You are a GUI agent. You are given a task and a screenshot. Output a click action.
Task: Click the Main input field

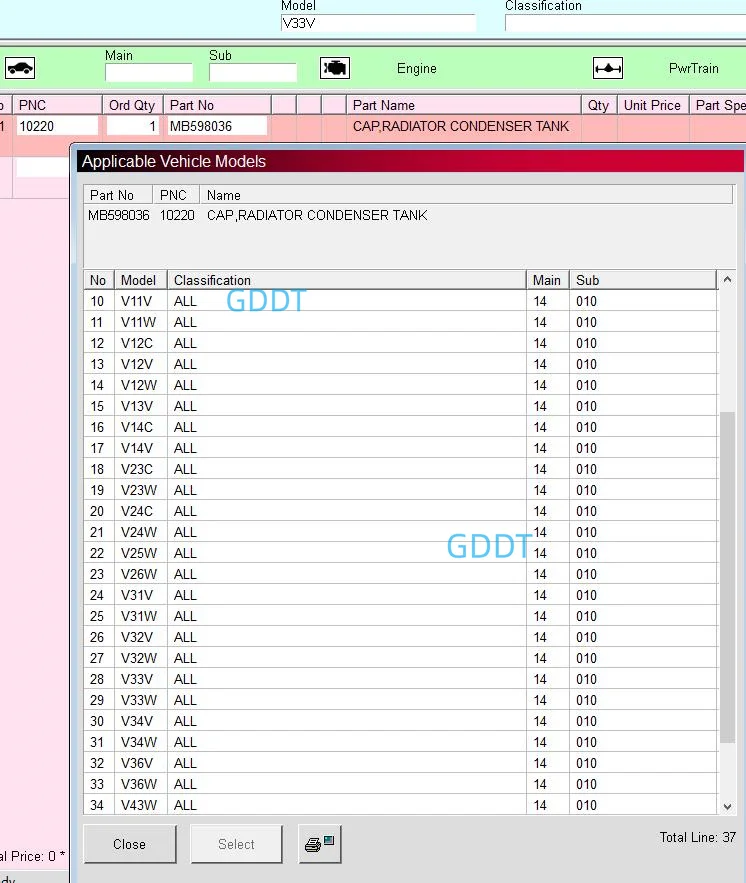(x=149, y=73)
